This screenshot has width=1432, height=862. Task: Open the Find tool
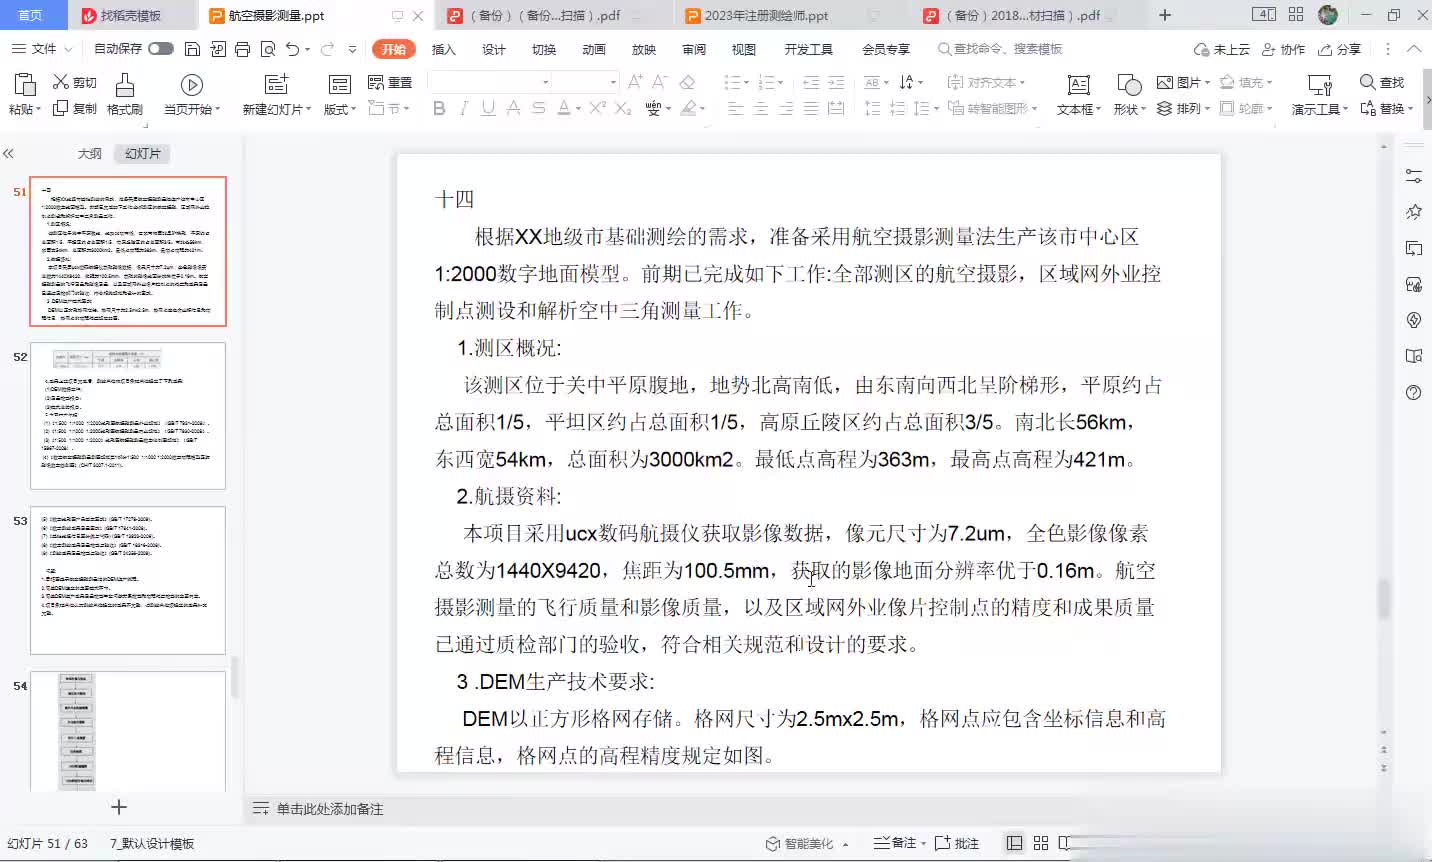[1381, 82]
